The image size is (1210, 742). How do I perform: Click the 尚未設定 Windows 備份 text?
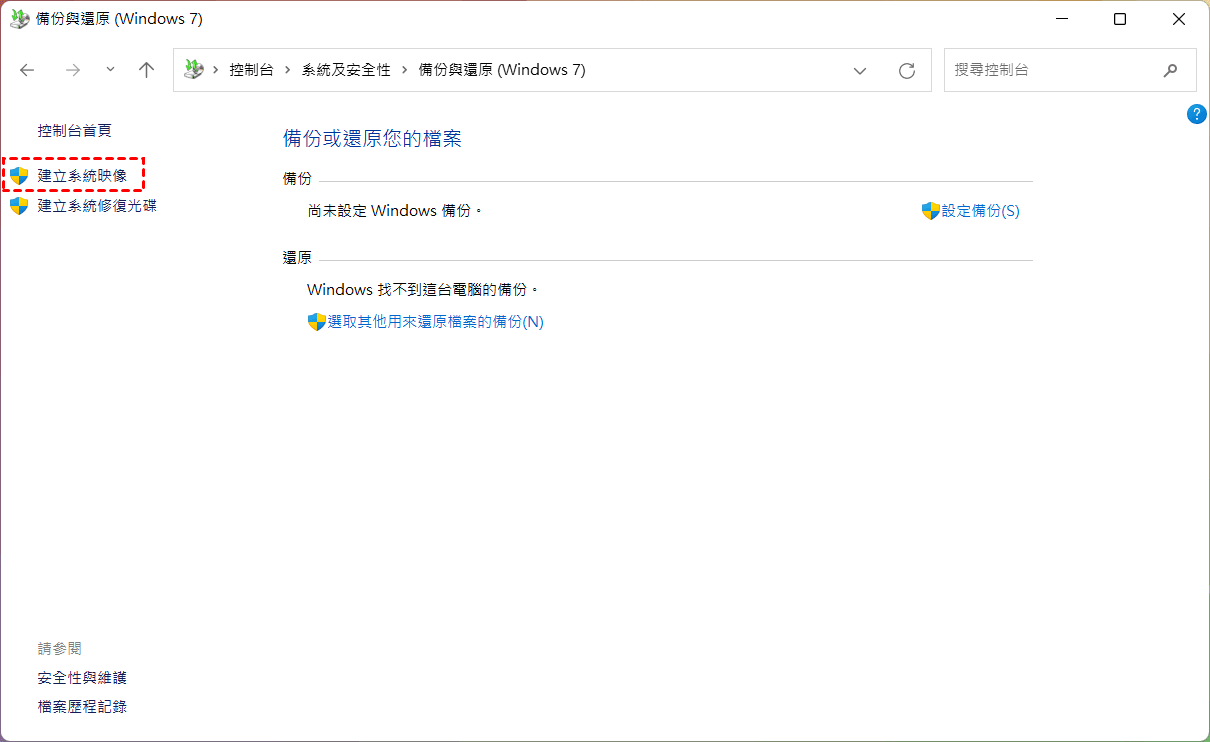[x=395, y=211]
